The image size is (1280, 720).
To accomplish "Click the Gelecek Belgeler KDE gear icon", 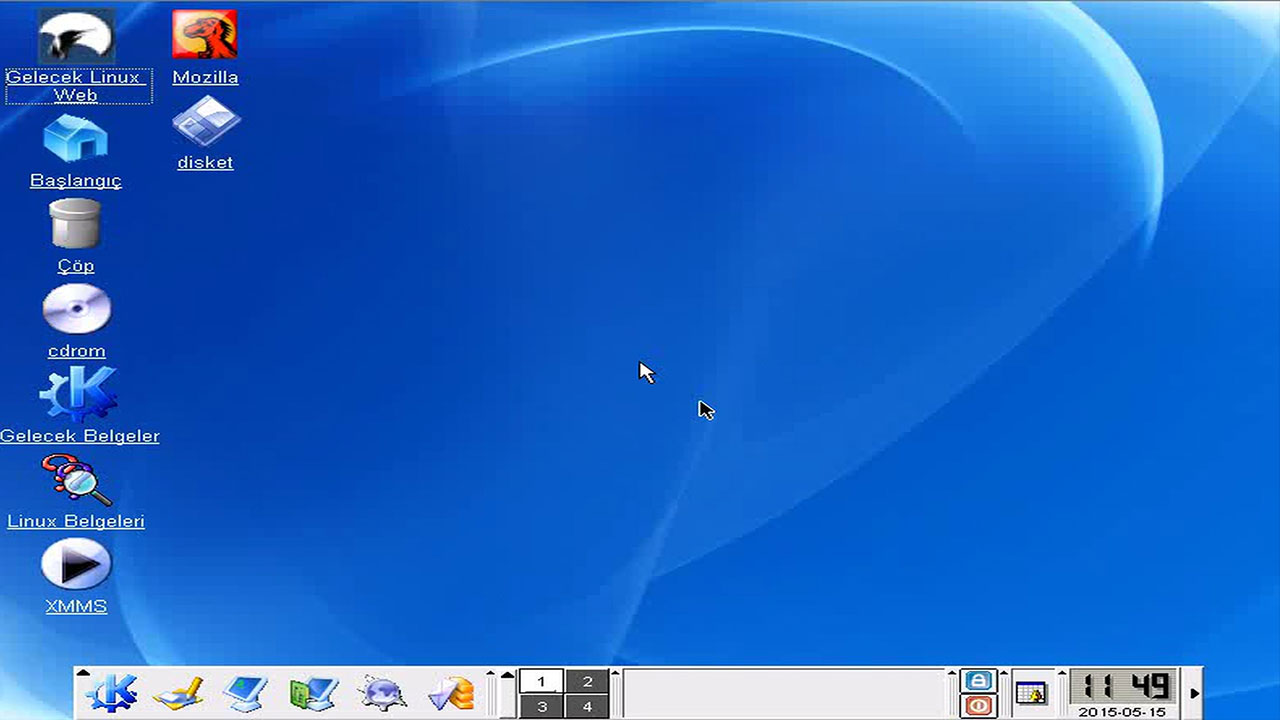I will click(x=78, y=394).
